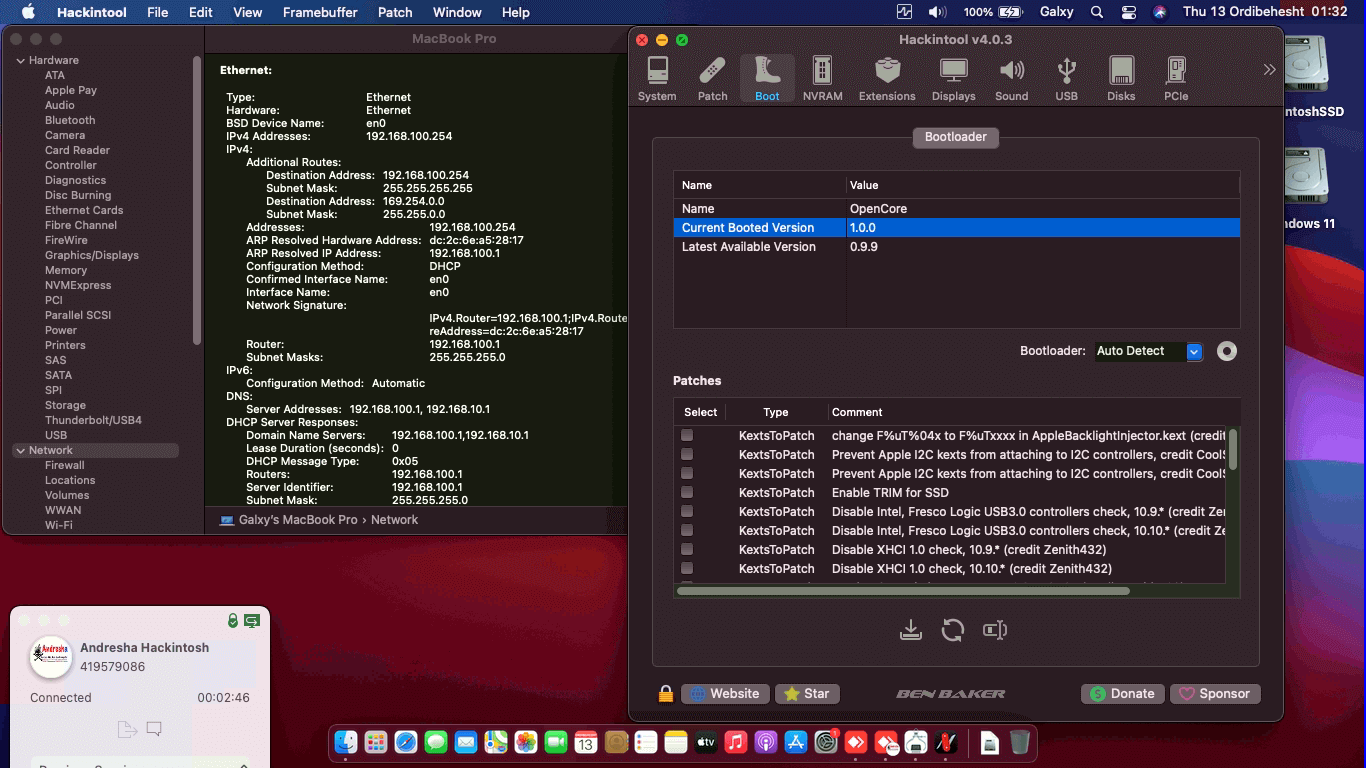This screenshot has width=1366, height=768.
Task: Click the System Information sidebar scrollbar
Action: point(196,200)
